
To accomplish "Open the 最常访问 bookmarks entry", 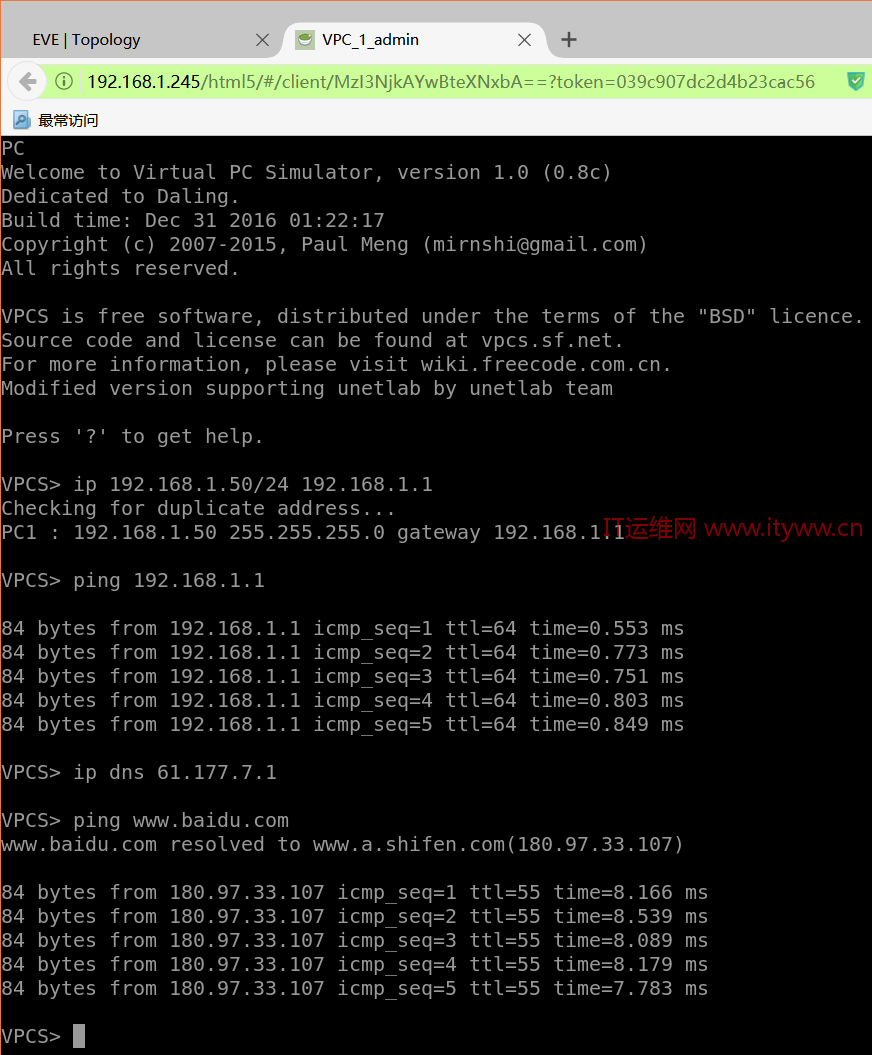I will 56,120.
